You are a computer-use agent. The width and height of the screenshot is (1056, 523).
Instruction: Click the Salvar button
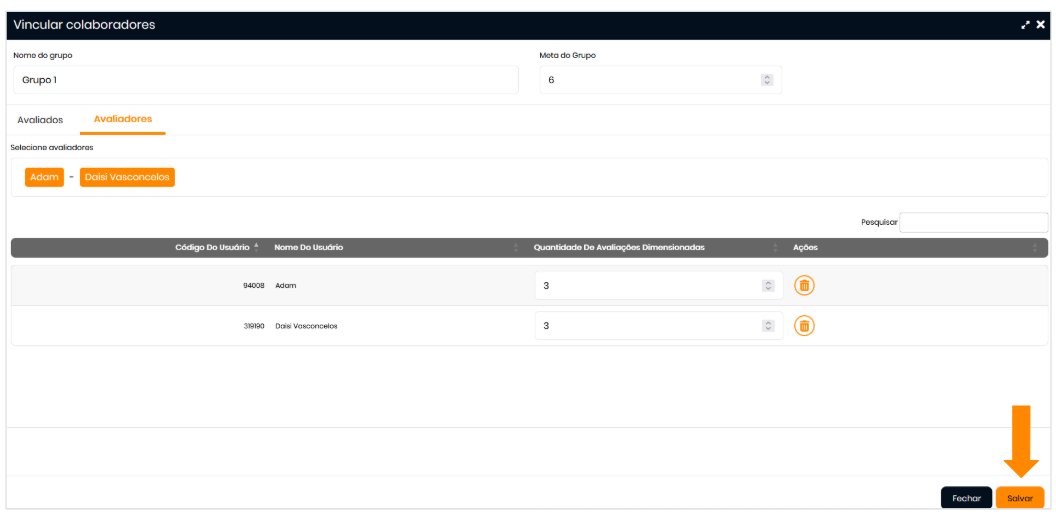(x=1019, y=498)
